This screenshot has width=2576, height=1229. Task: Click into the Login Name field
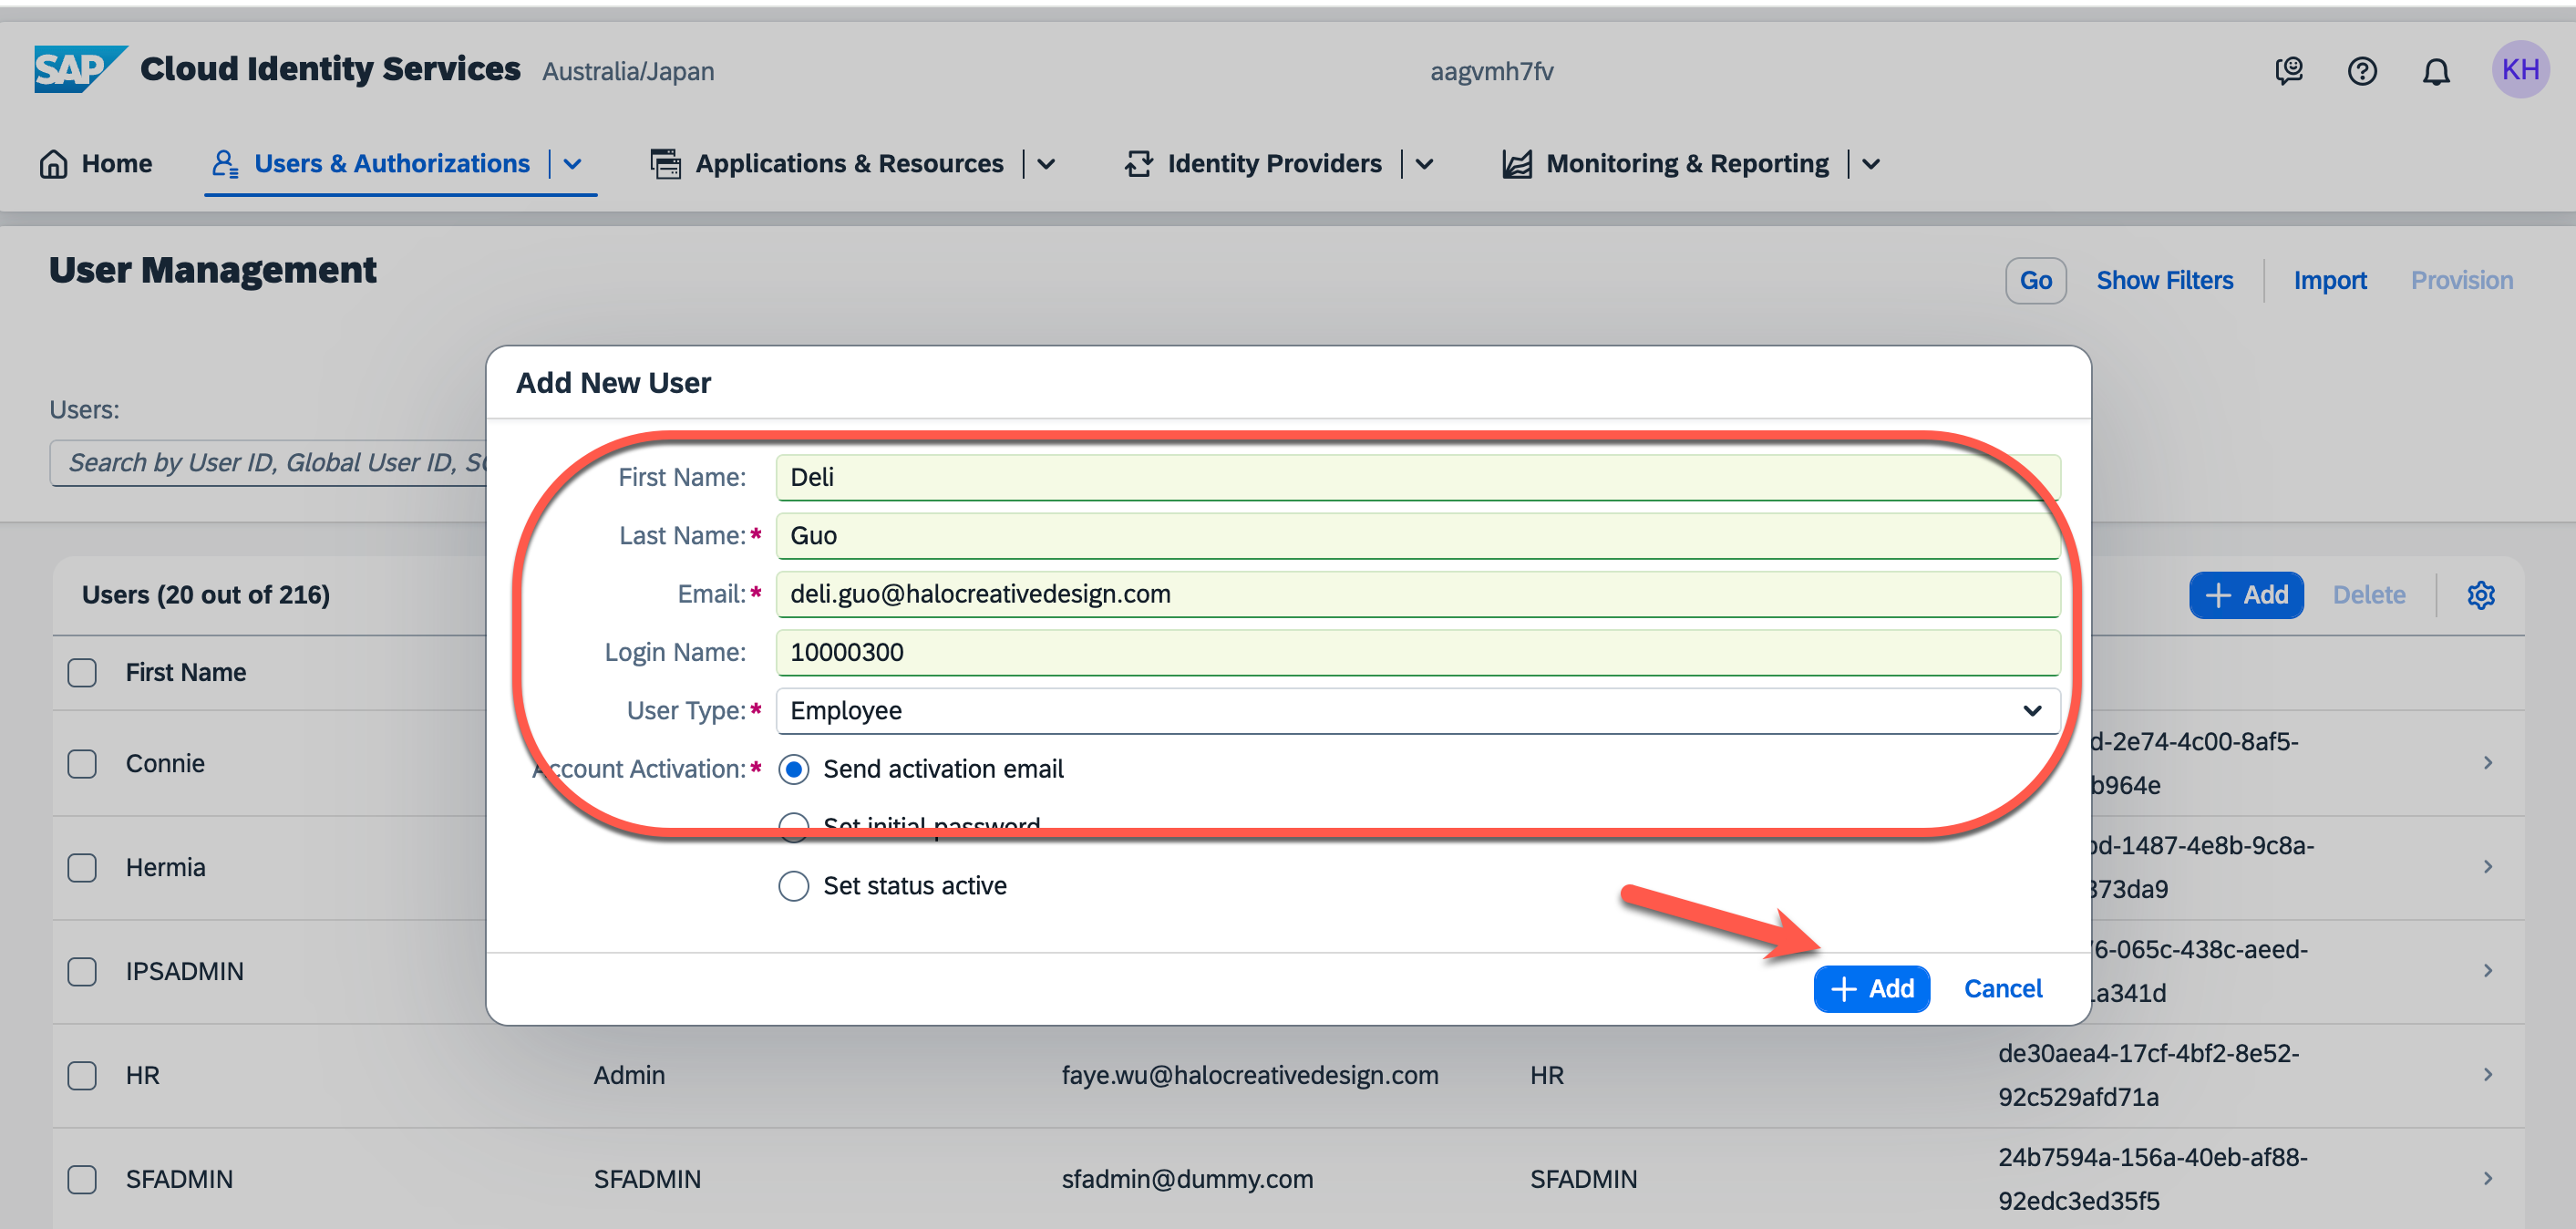click(1416, 652)
